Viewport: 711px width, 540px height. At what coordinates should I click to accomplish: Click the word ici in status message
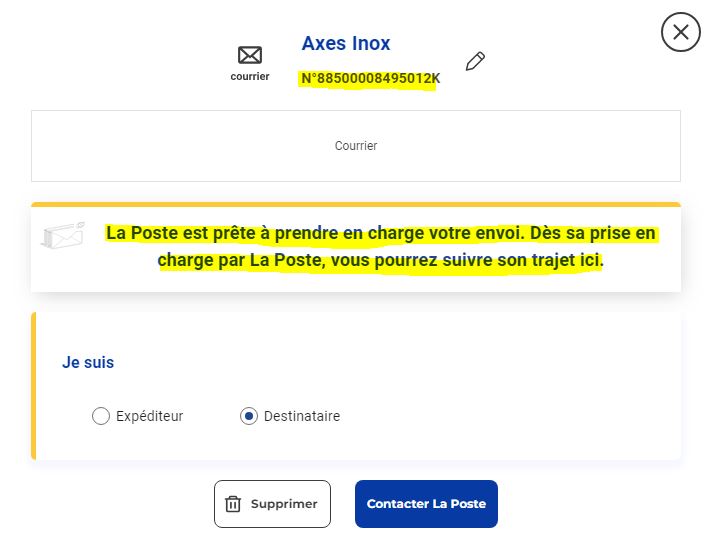[x=590, y=260]
